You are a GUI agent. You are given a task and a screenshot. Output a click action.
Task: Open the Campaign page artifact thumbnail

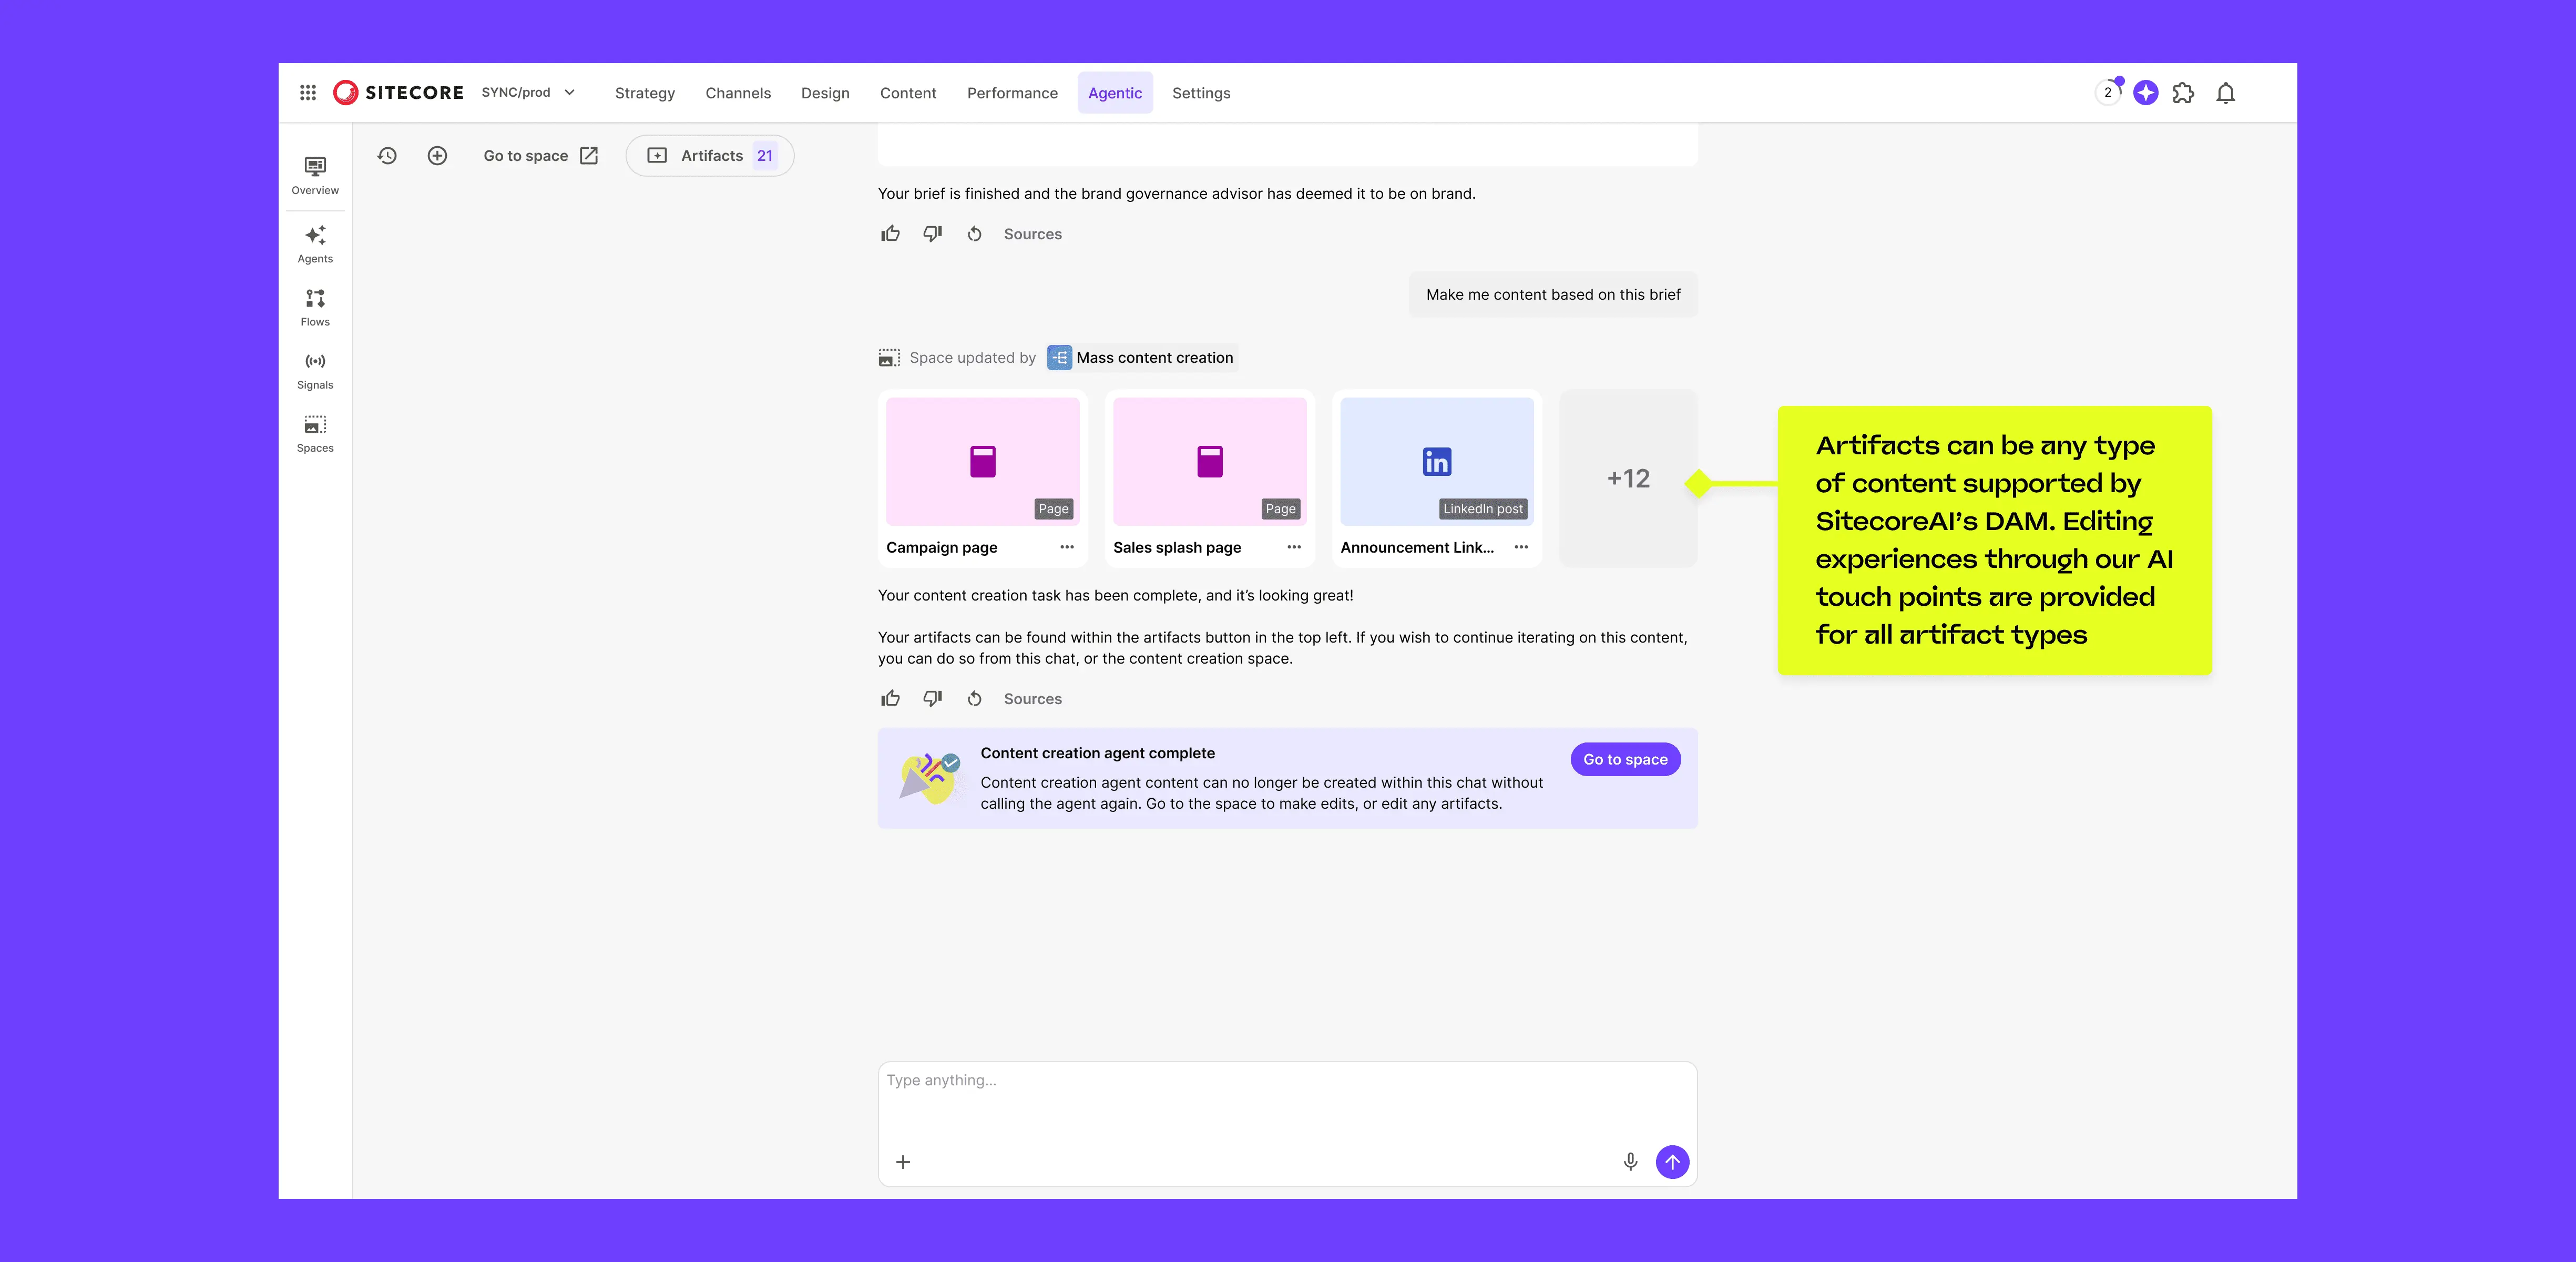[983, 461]
